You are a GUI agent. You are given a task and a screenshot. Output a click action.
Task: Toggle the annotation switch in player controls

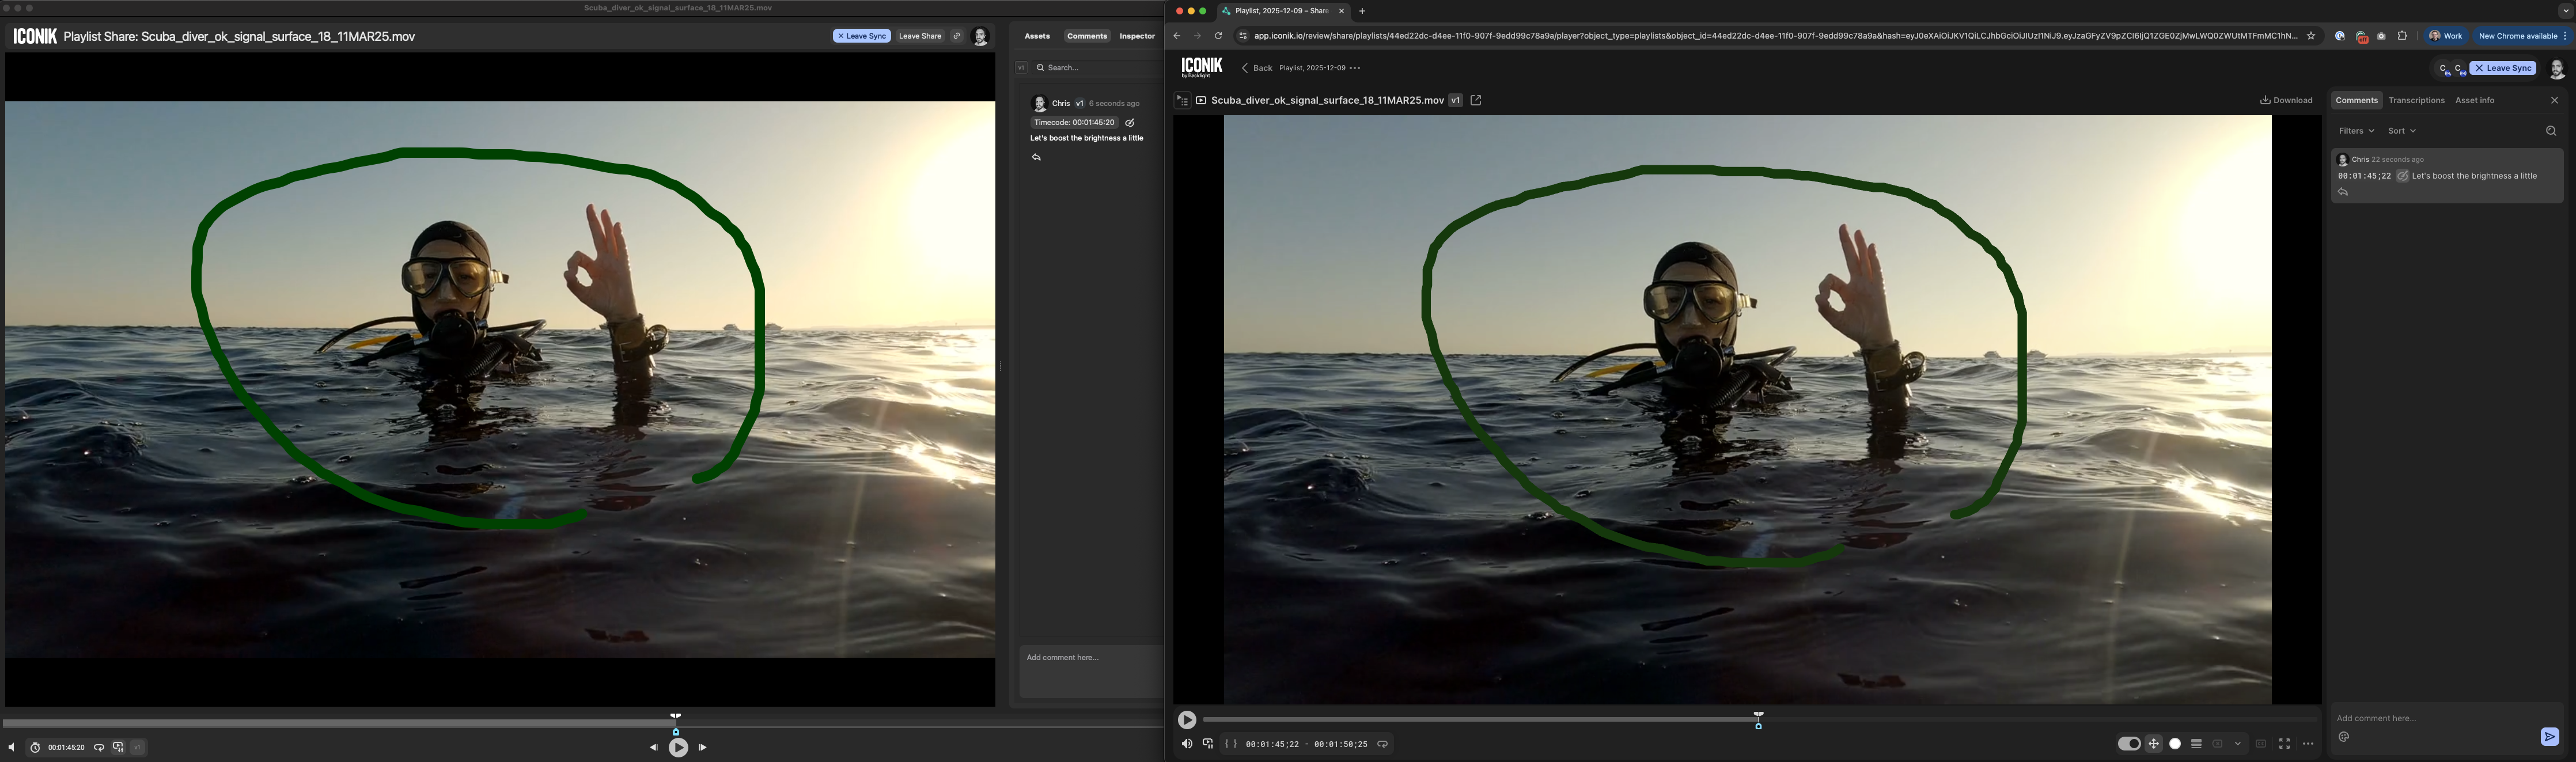click(x=2128, y=744)
